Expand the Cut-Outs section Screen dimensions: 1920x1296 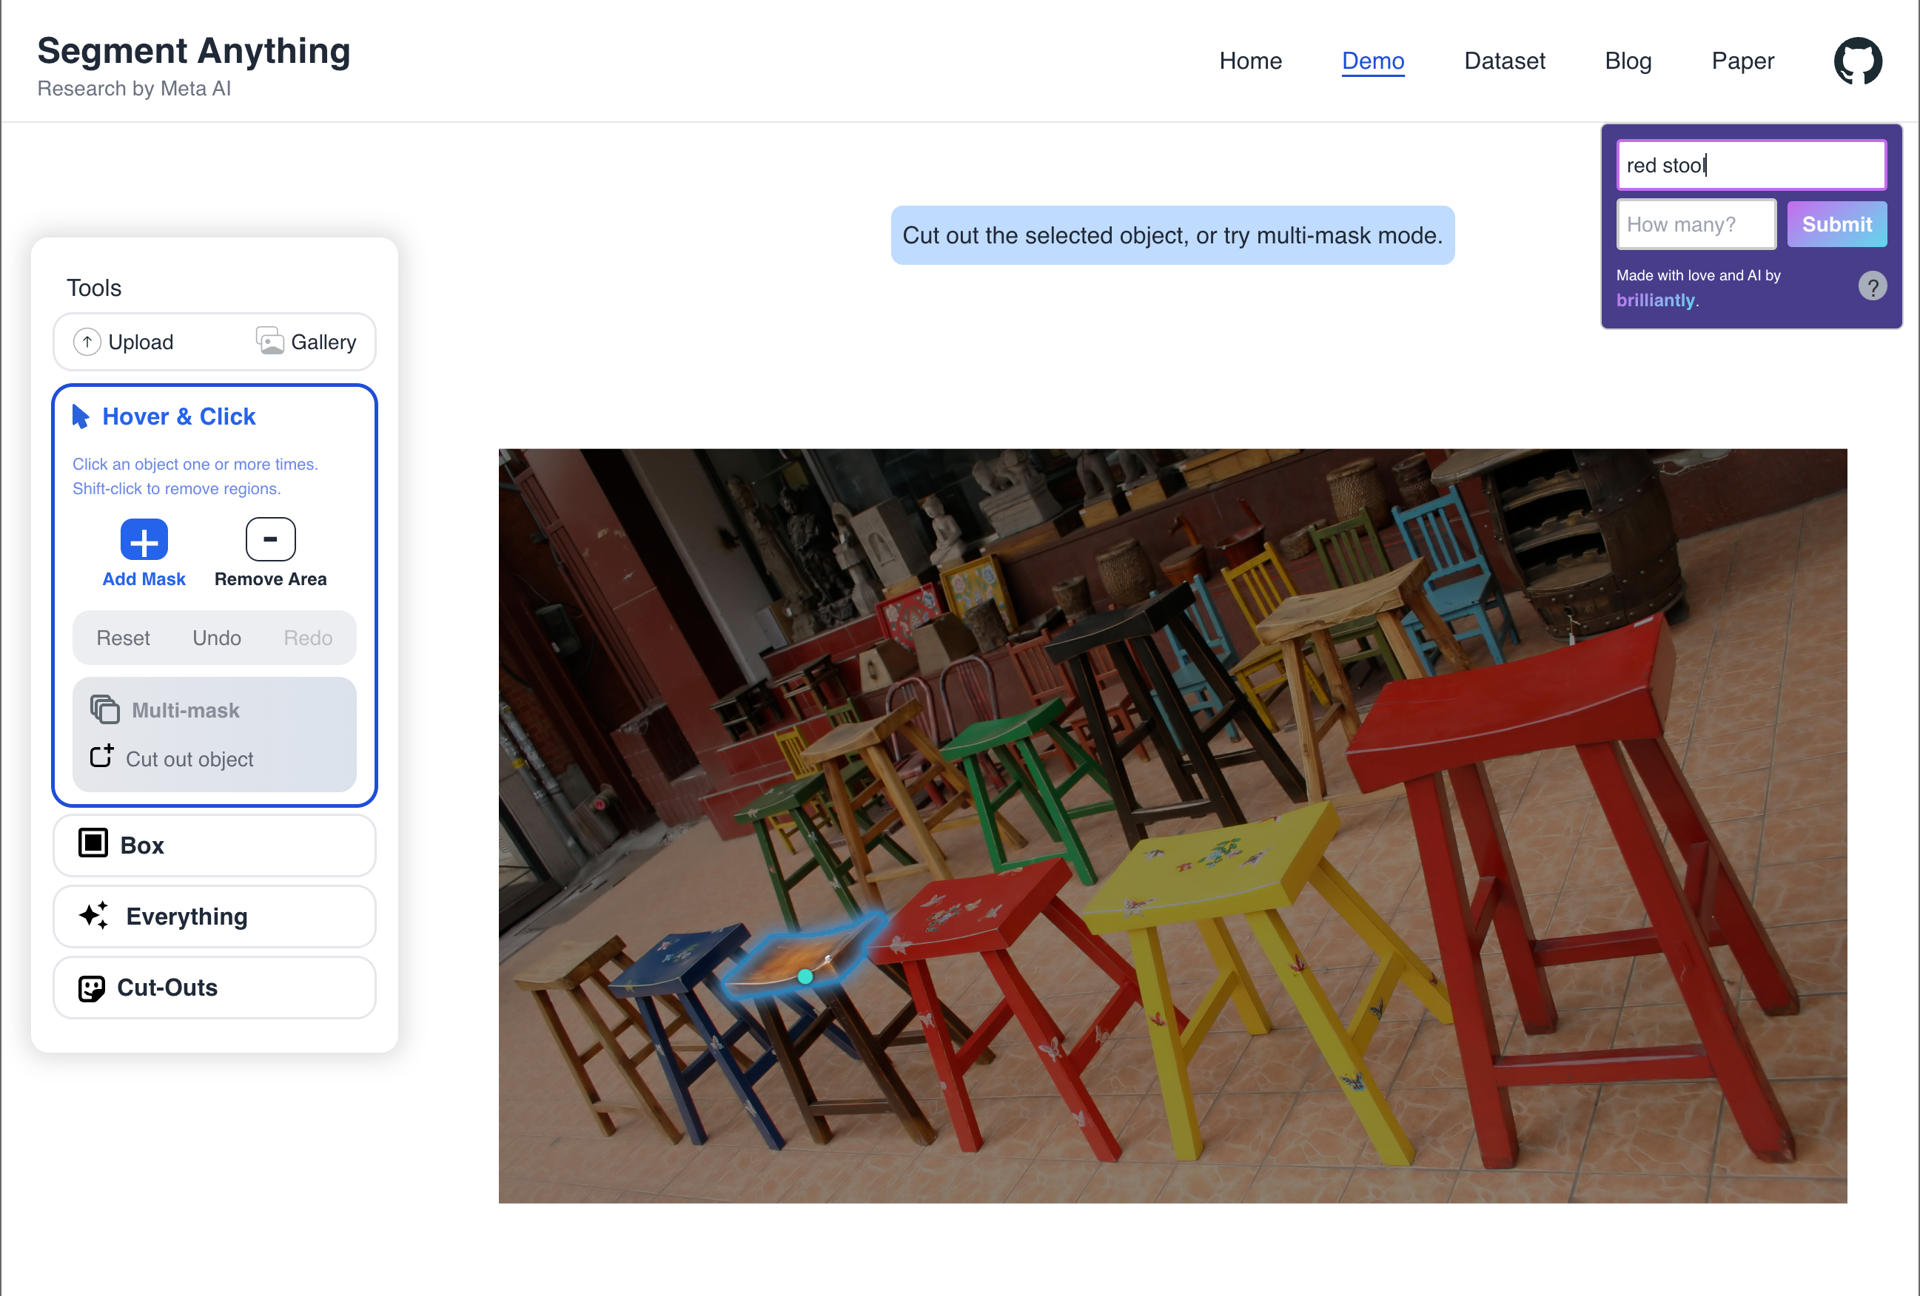[214, 988]
